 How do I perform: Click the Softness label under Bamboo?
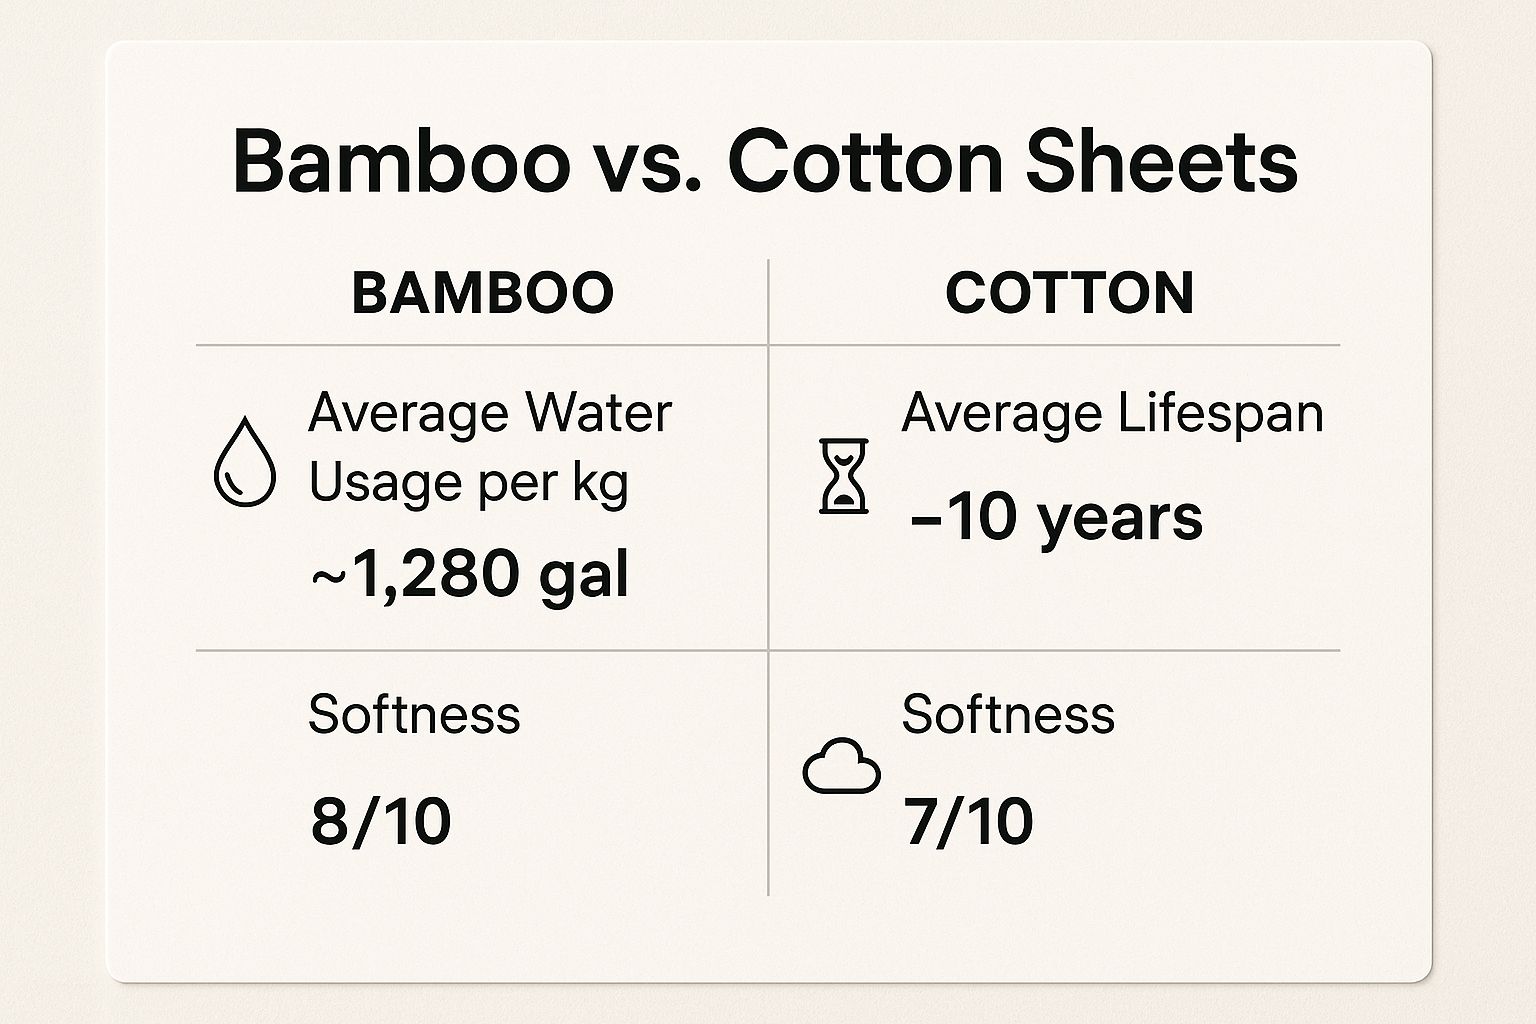coord(414,714)
